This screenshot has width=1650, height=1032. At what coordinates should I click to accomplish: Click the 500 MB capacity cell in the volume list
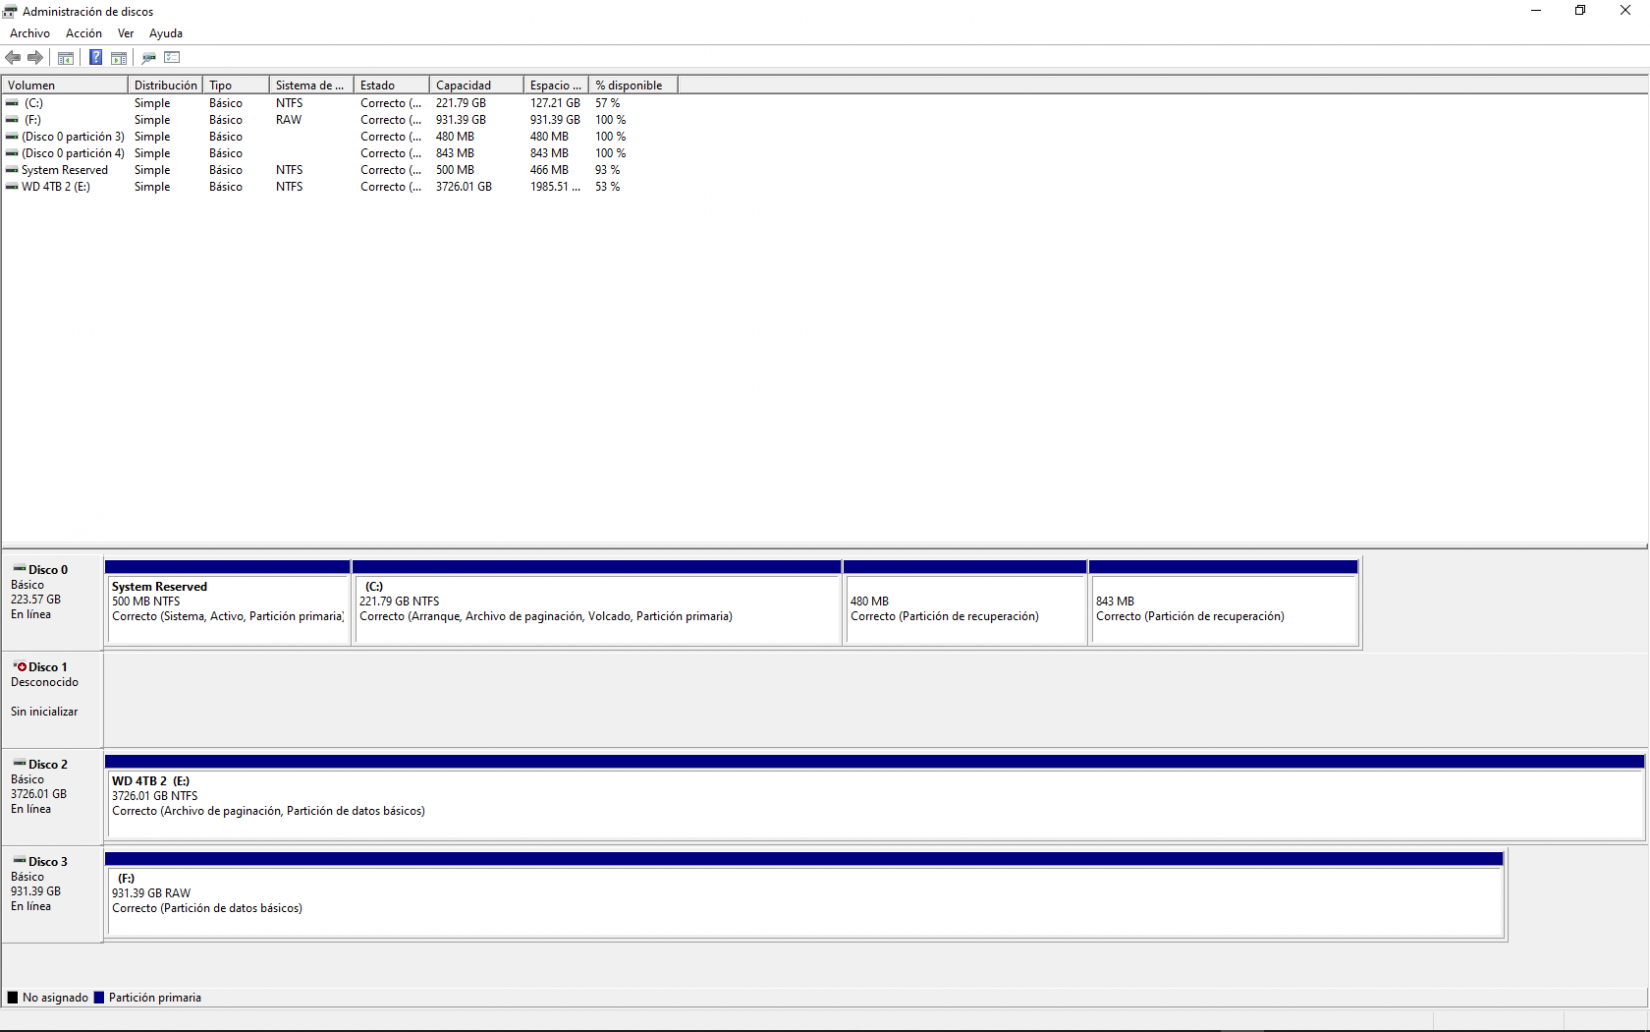tap(455, 170)
